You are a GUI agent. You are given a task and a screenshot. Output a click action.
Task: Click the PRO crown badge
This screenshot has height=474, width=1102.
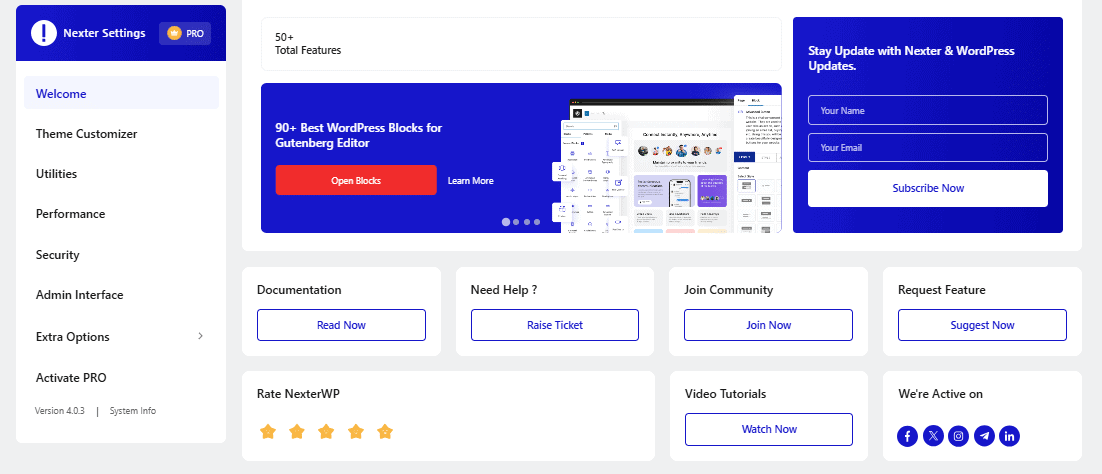tap(185, 33)
